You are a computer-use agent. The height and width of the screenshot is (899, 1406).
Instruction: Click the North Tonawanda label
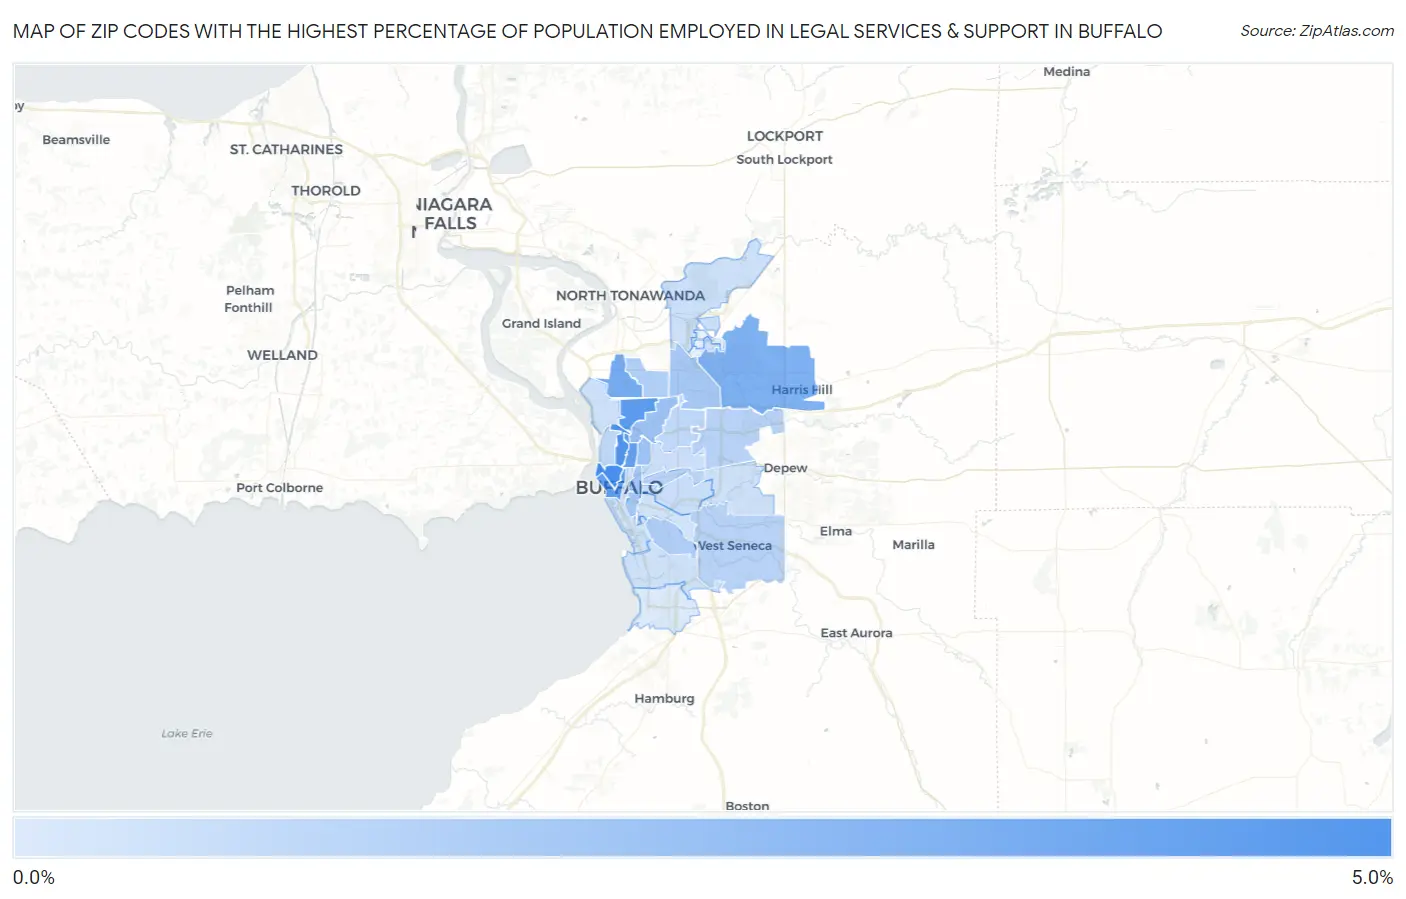(x=630, y=296)
